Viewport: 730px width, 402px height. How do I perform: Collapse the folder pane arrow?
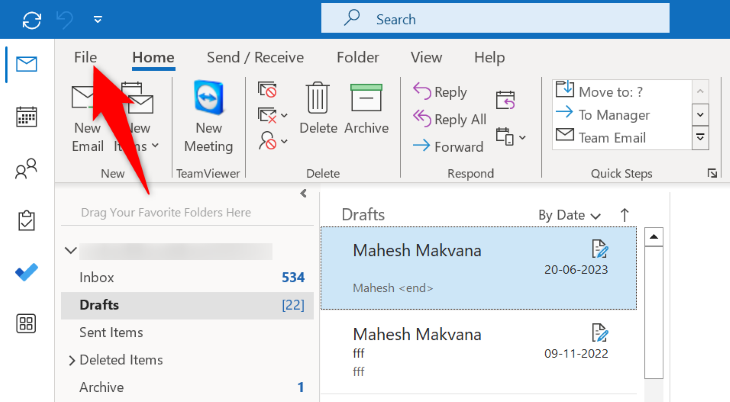pyautogui.click(x=303, y=194)
